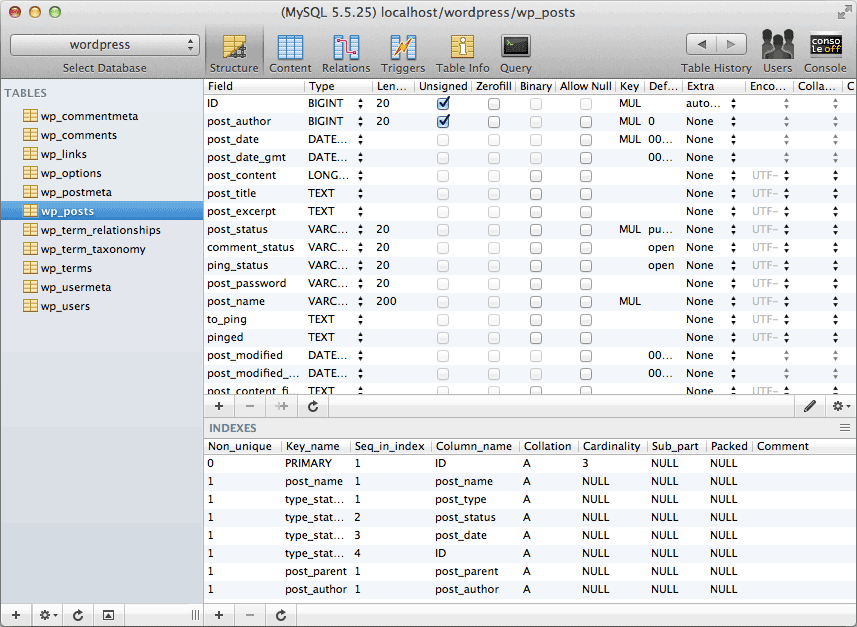Go back in table history
The image size is (857, 627).
click(x=701, y=44)
